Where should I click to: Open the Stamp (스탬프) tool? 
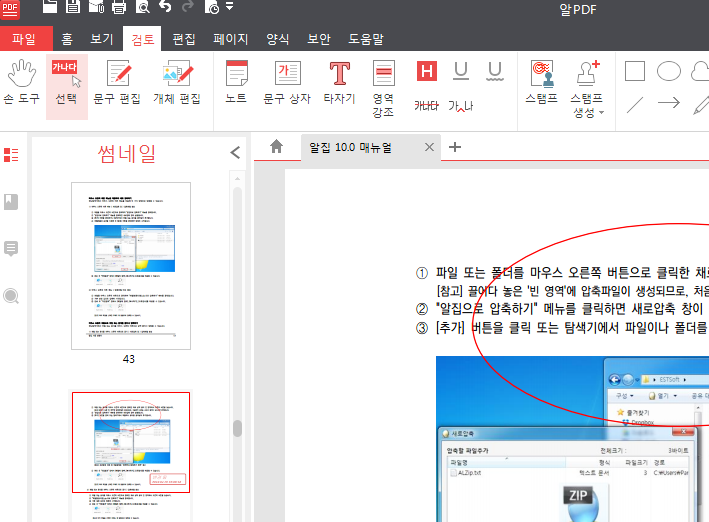542,83
